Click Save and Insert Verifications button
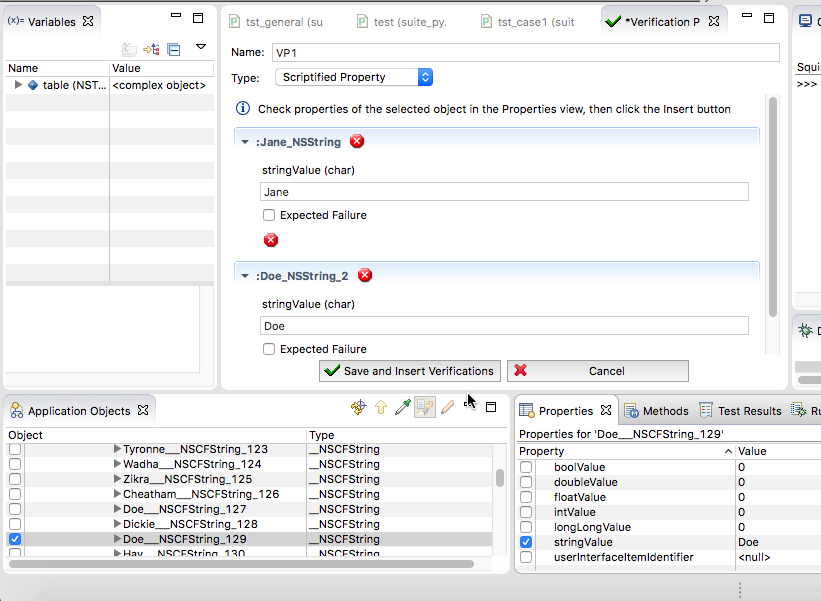Image resolution: width=821 pixels, height=601 pixels. tap(409, 371)
